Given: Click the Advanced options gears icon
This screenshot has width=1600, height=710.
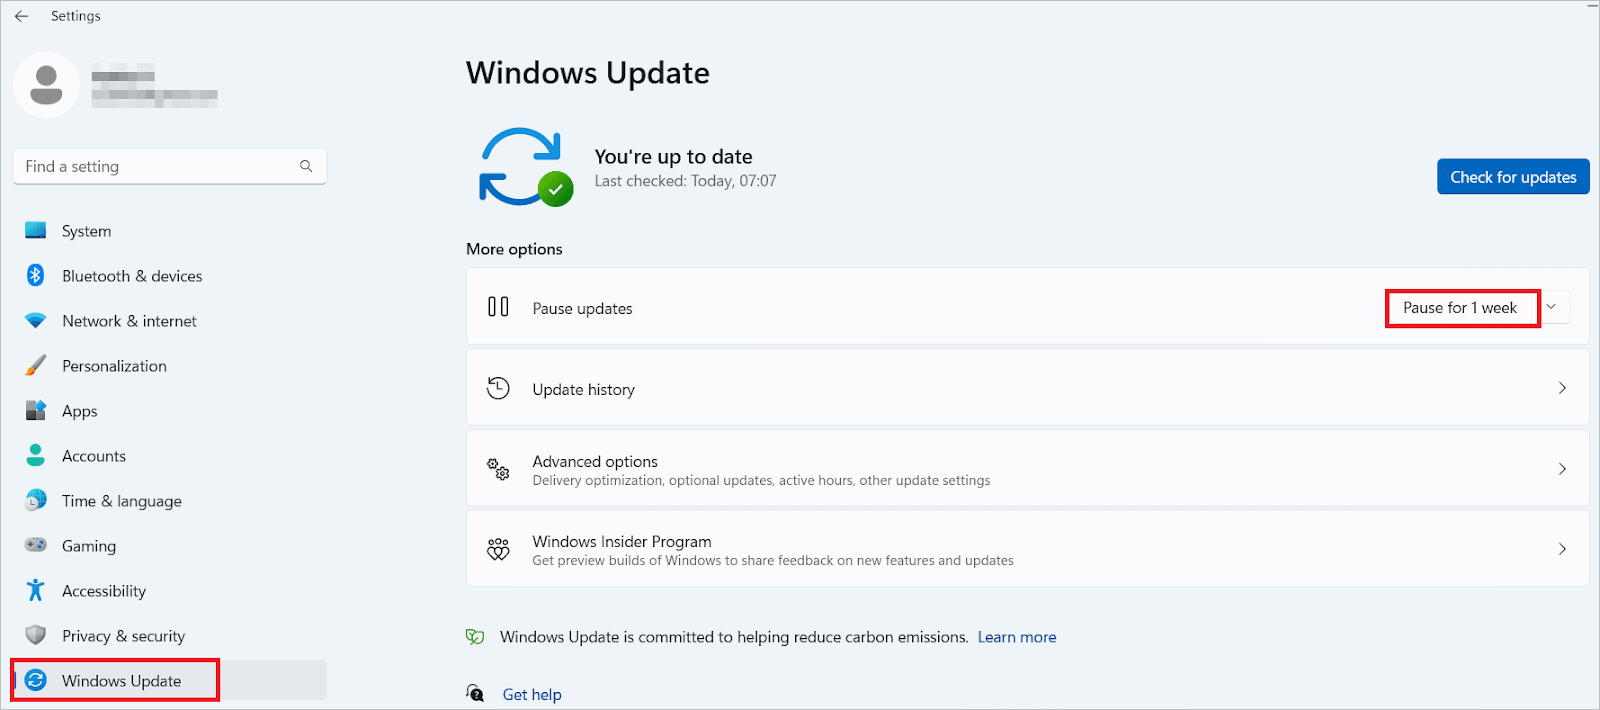Looking at the screenshot, I should pos(498,468).
